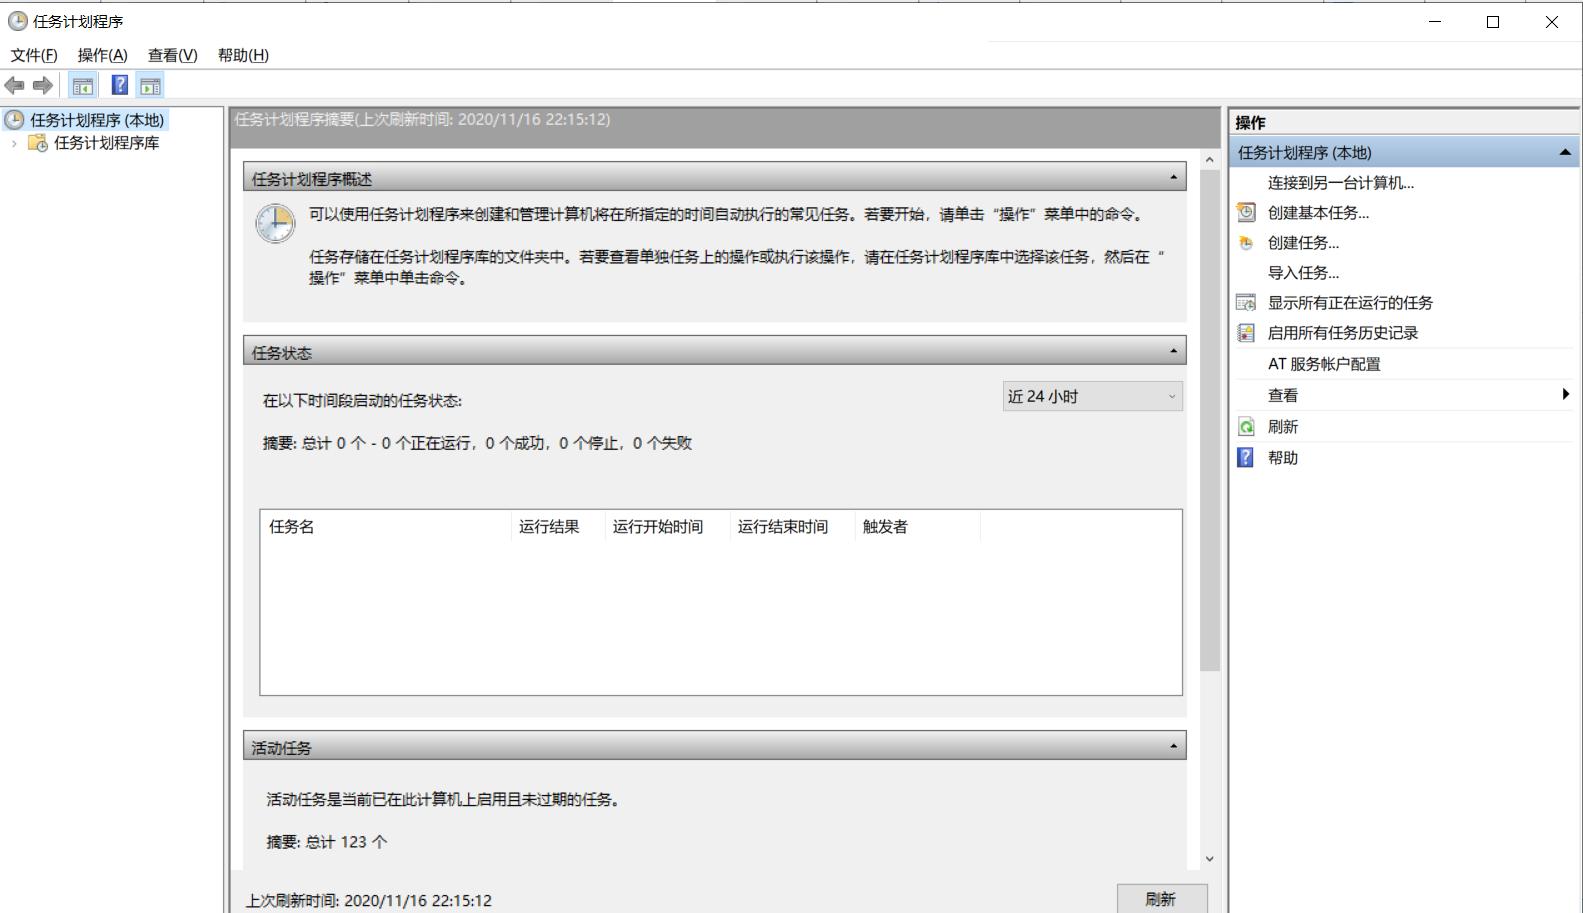Click the Forward arrow toolbar icon

43,86
